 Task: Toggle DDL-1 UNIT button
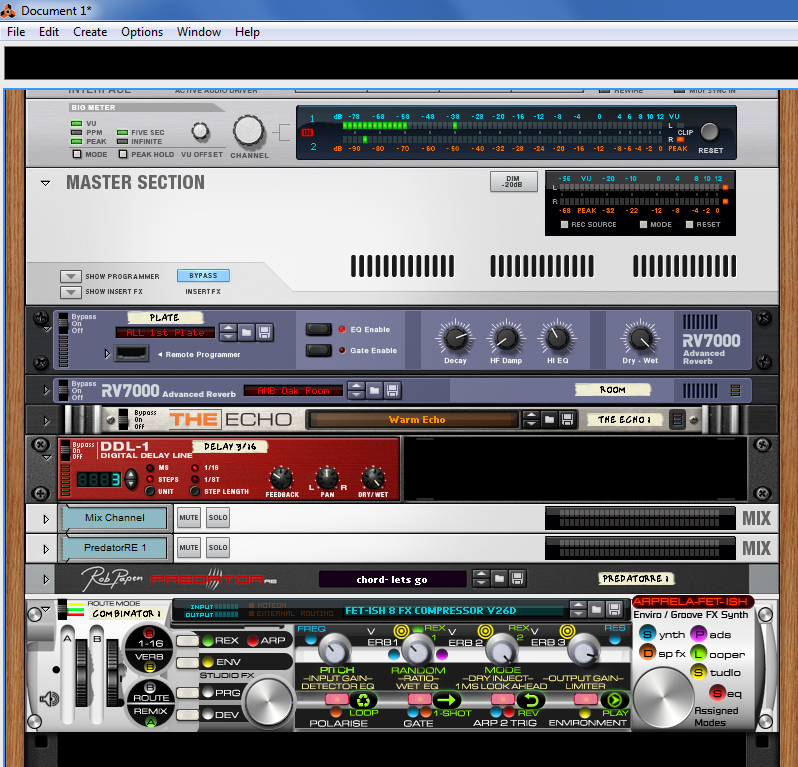150,492
